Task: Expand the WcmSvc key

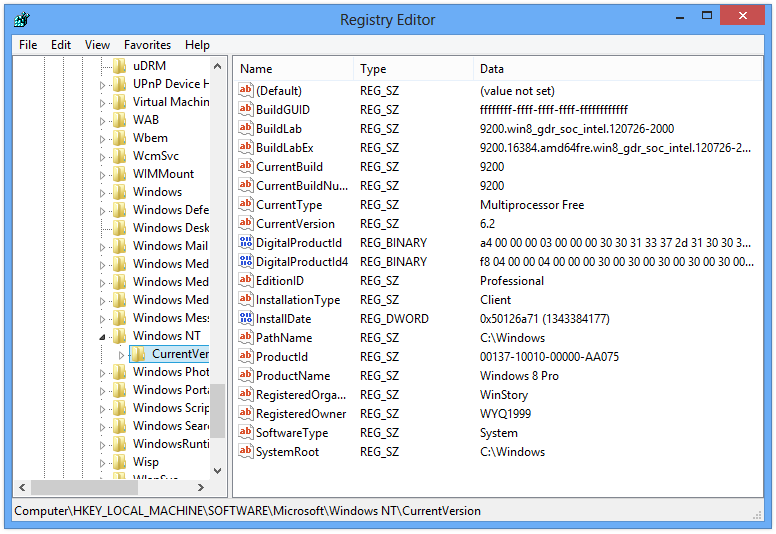Action: click(102, 157)
